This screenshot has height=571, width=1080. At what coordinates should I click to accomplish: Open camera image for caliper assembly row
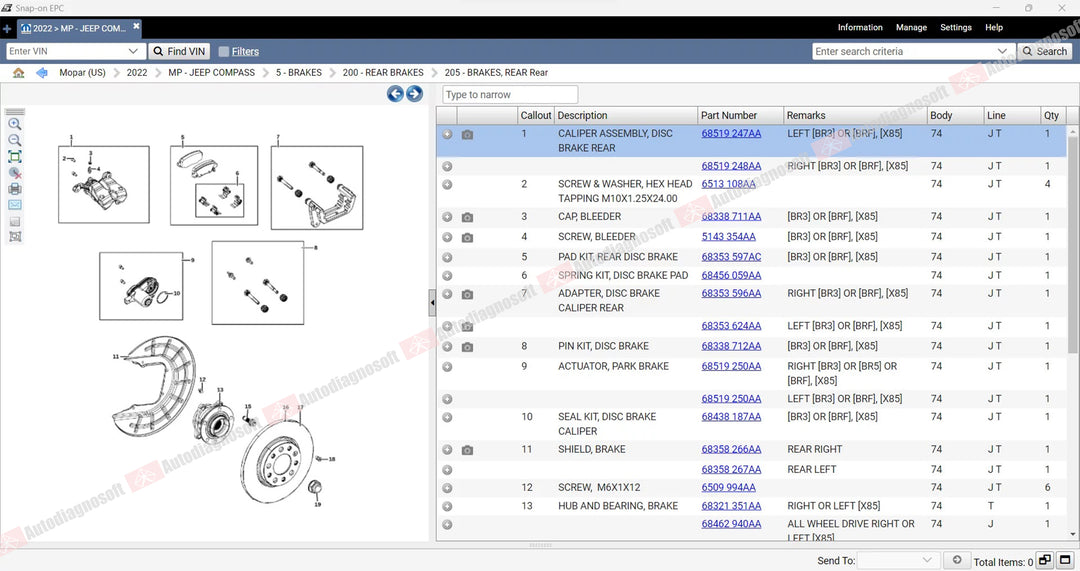pos(467,135)
